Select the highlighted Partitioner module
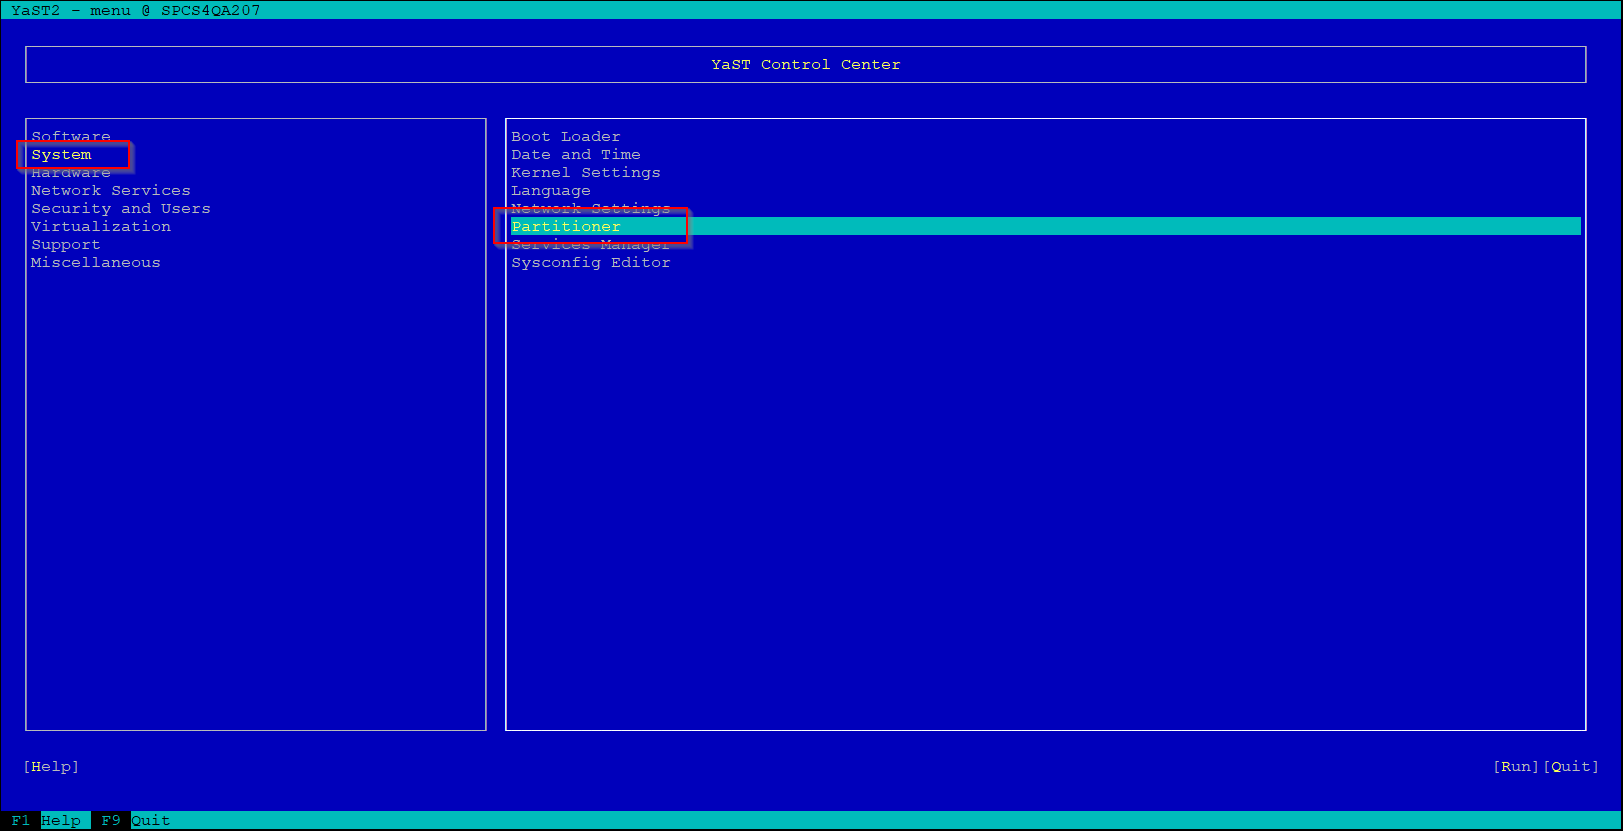This screenshot has height=831, width=1623. coord(1046,227)
